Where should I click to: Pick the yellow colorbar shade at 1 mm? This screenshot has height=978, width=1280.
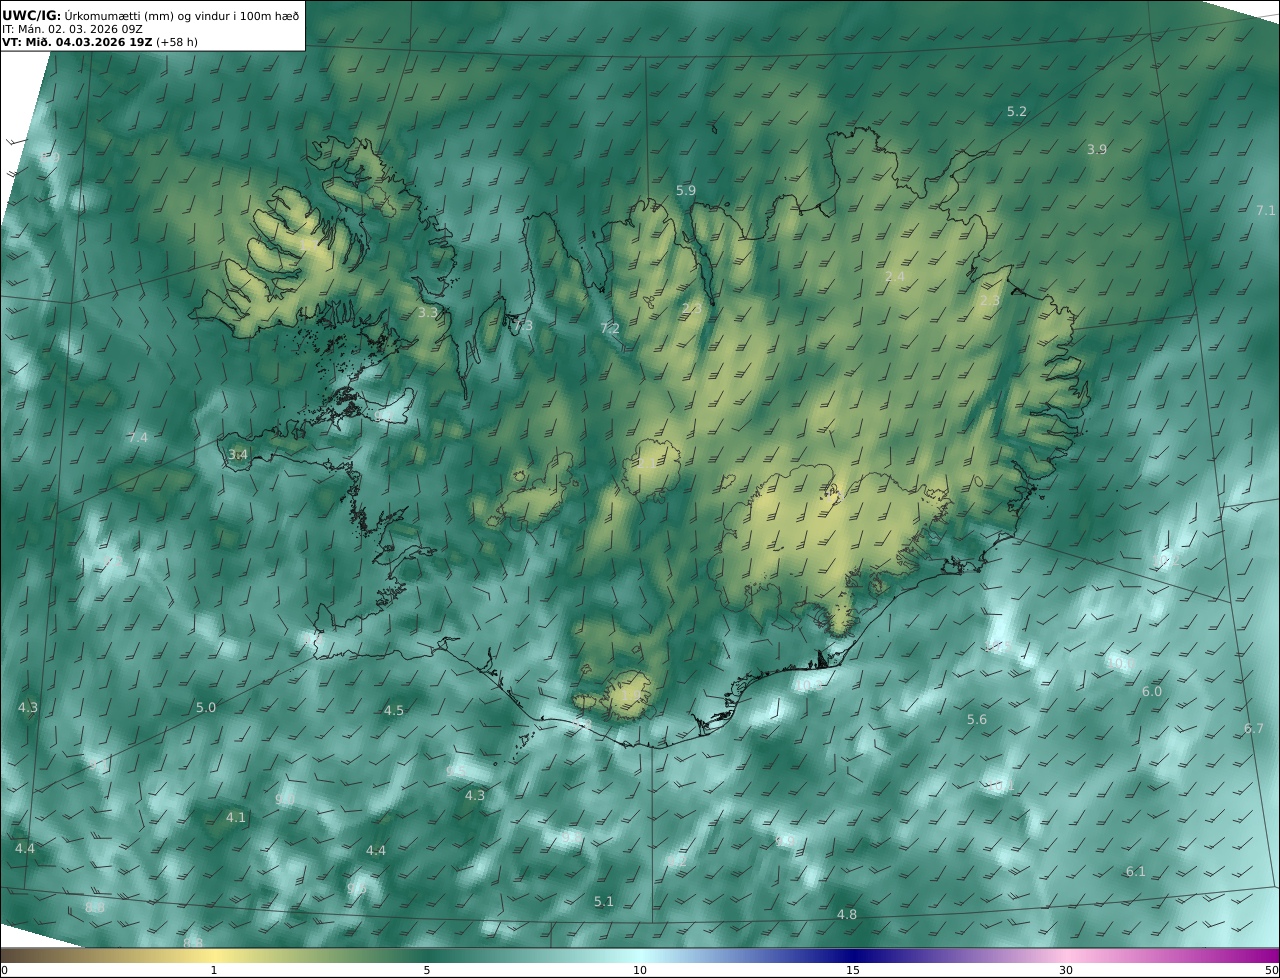click(214, 955)
